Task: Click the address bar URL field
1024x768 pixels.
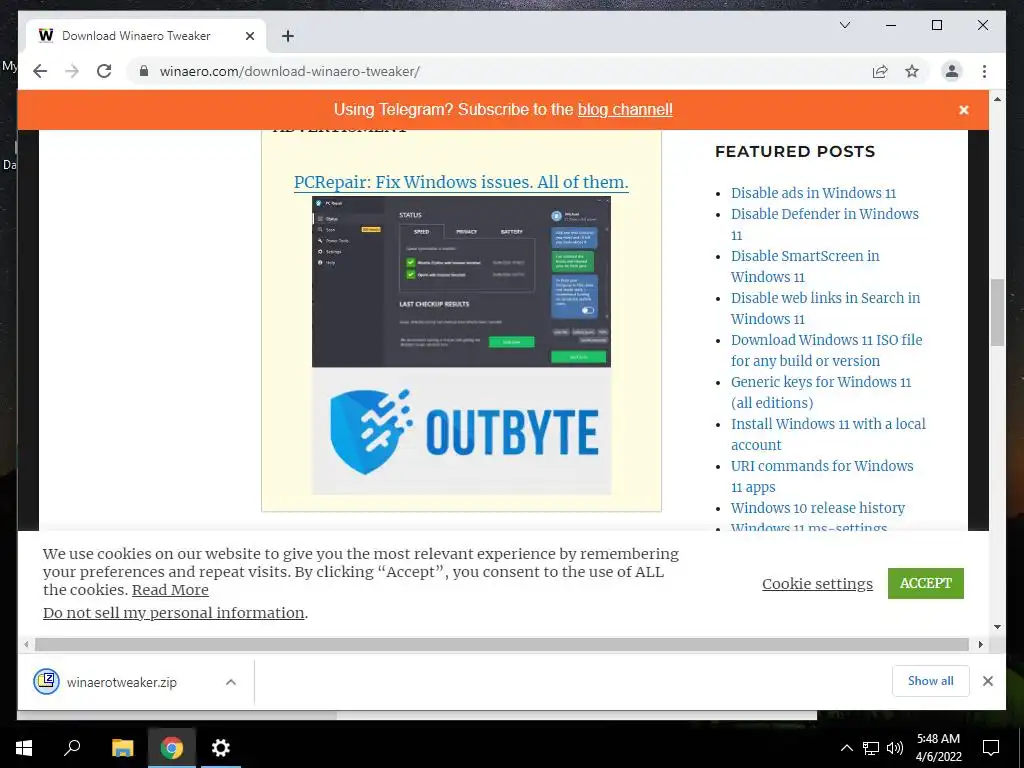Action: tap(503, 71)
